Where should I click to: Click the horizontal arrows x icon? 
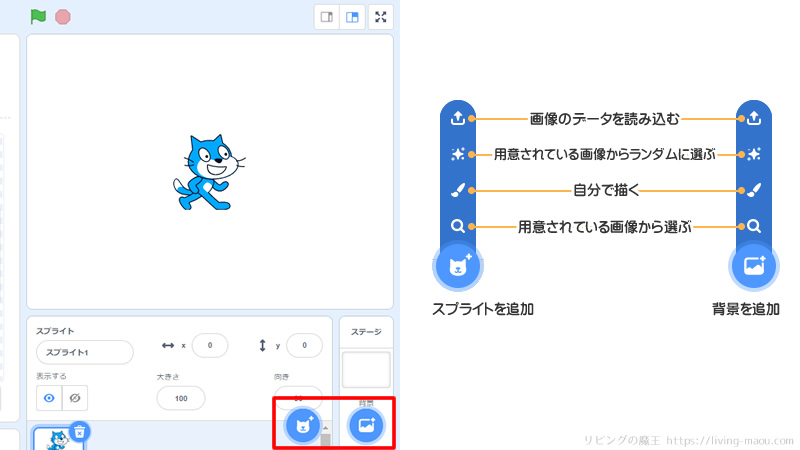pos(168,345)
